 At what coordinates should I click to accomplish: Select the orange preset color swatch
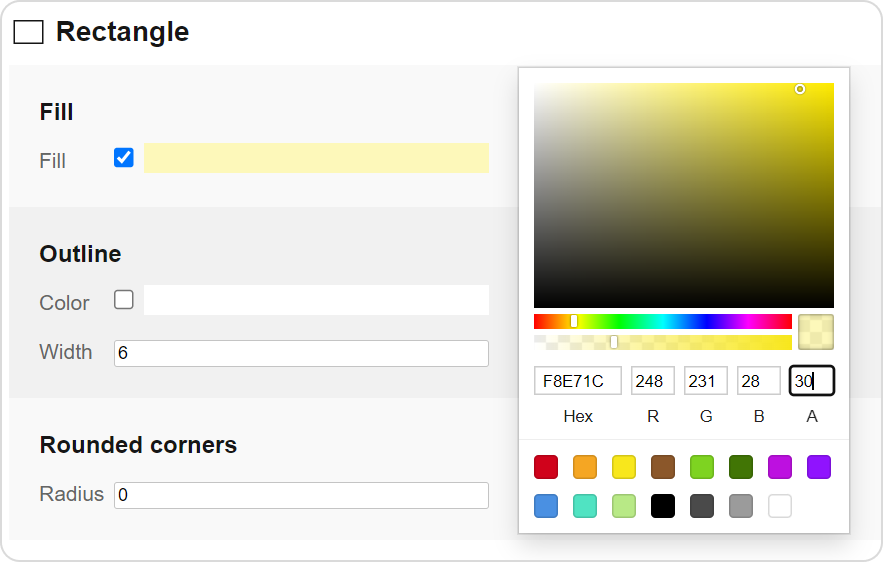tap(585, 467)
